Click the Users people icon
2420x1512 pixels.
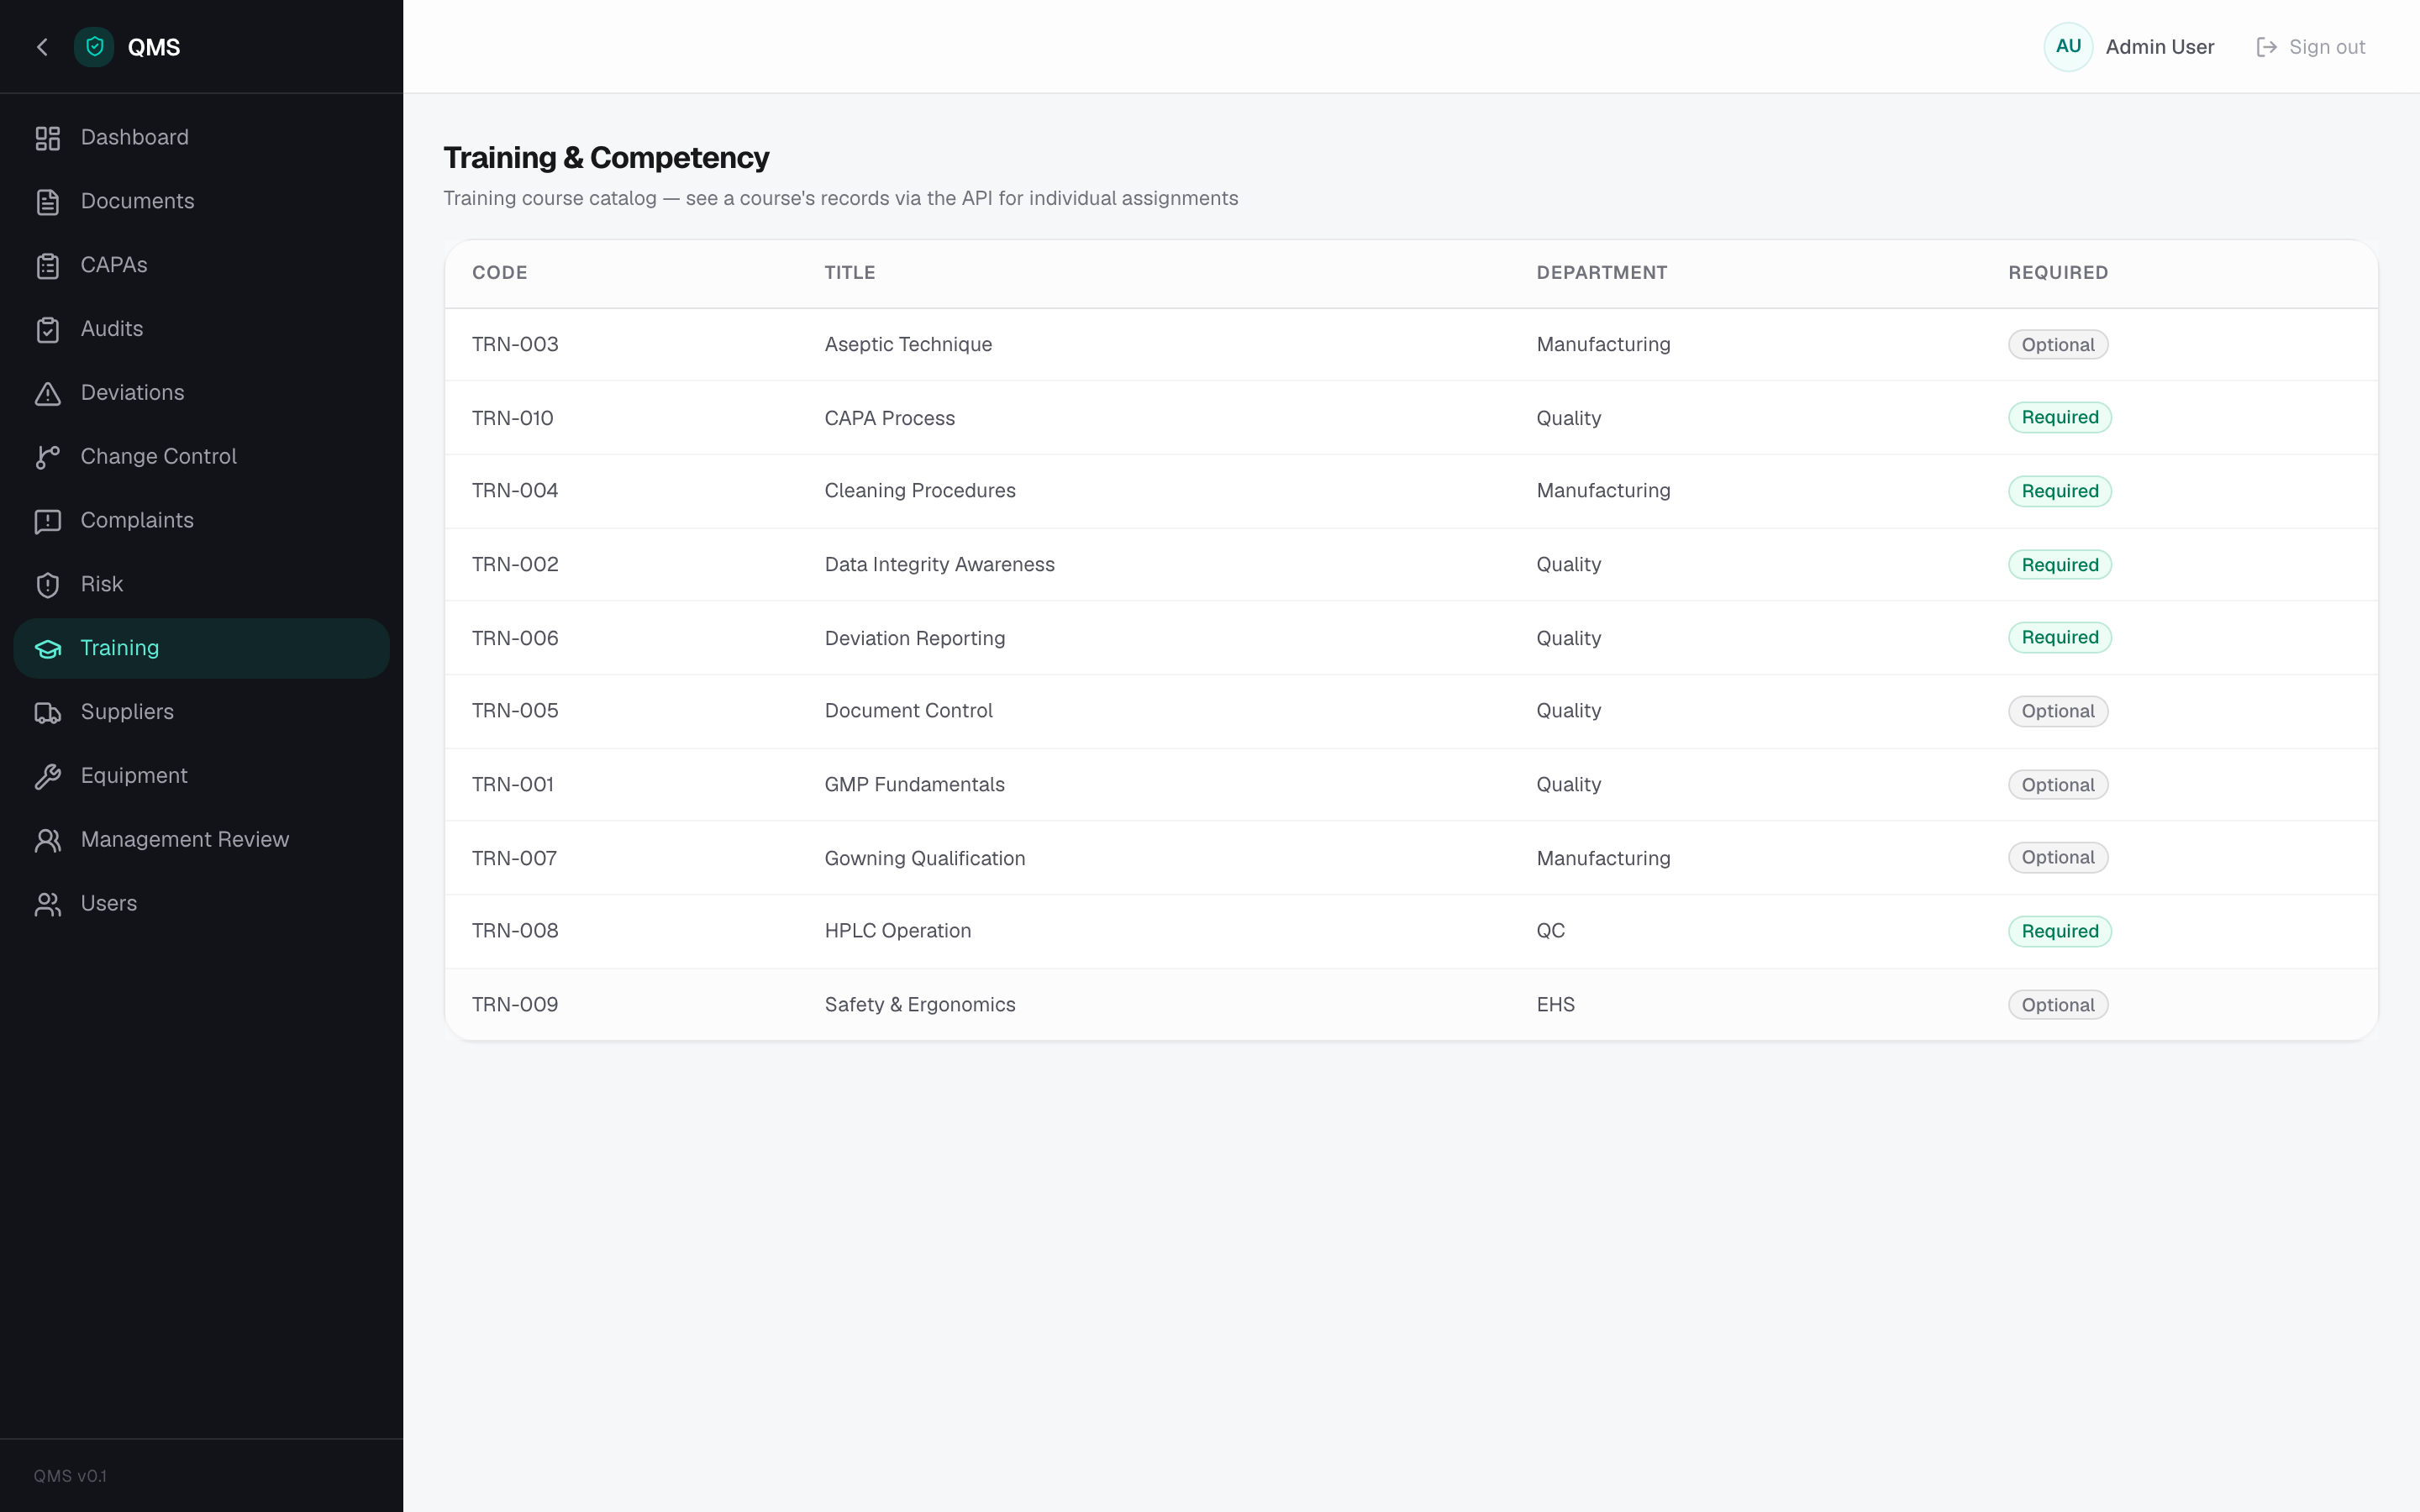tap(48, 904)
